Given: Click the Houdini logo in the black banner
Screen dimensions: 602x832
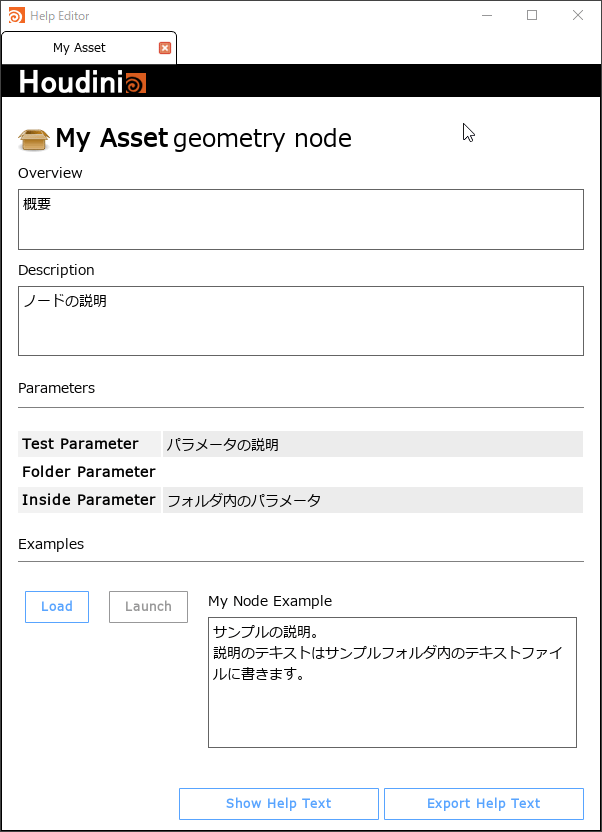Looking at the screenshot, I should coord(83,82).
